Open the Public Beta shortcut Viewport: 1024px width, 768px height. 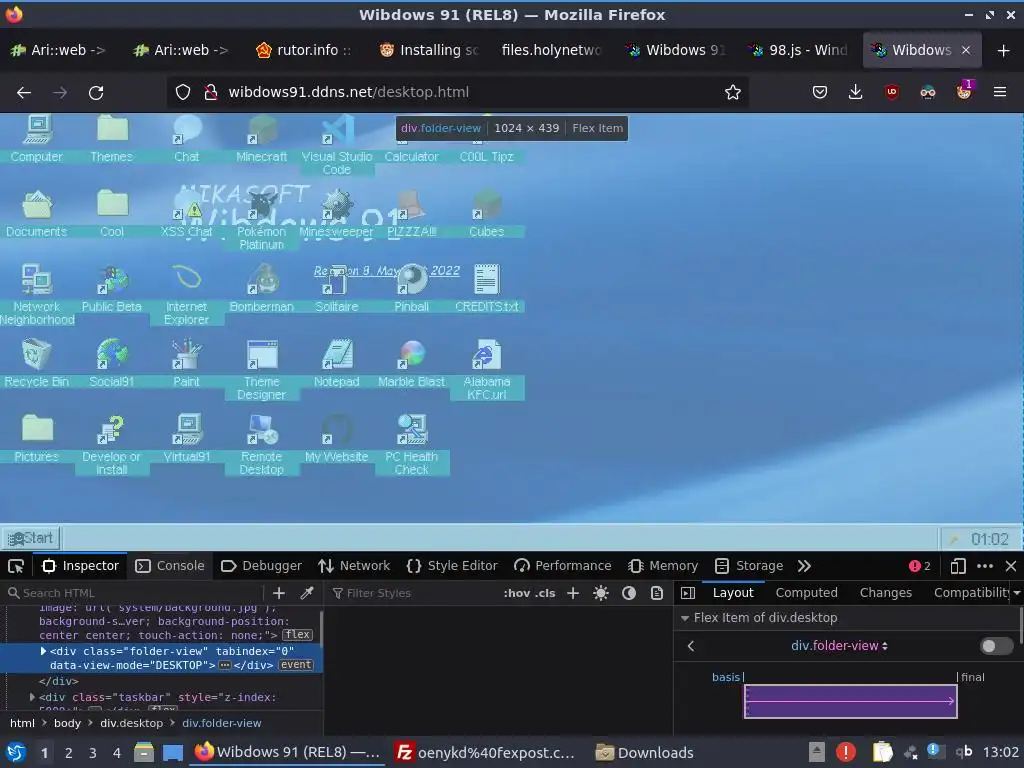click(112, 289)
